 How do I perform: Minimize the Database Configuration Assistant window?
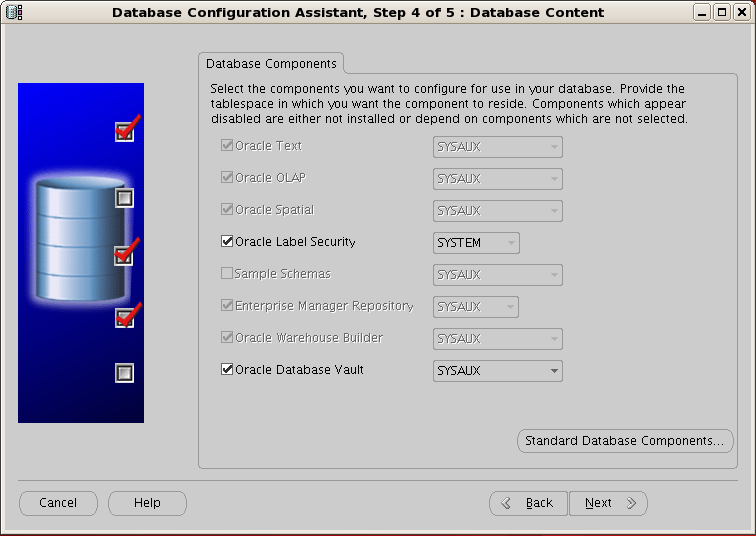click(702, 12)
